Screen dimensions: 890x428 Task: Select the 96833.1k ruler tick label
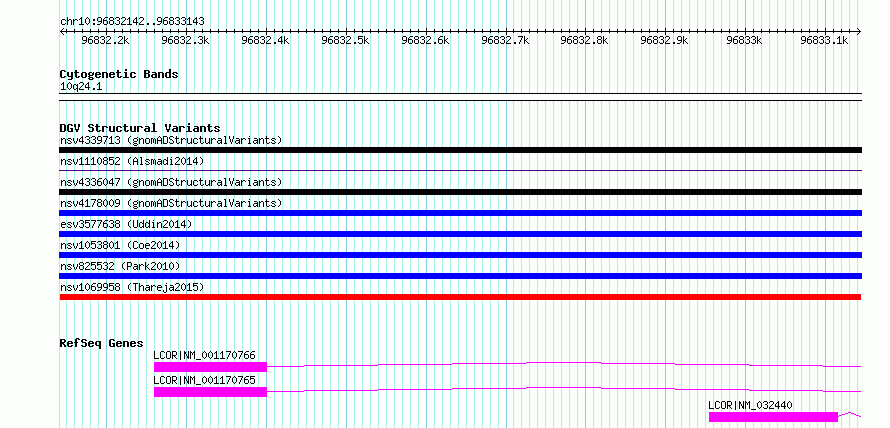824,40
